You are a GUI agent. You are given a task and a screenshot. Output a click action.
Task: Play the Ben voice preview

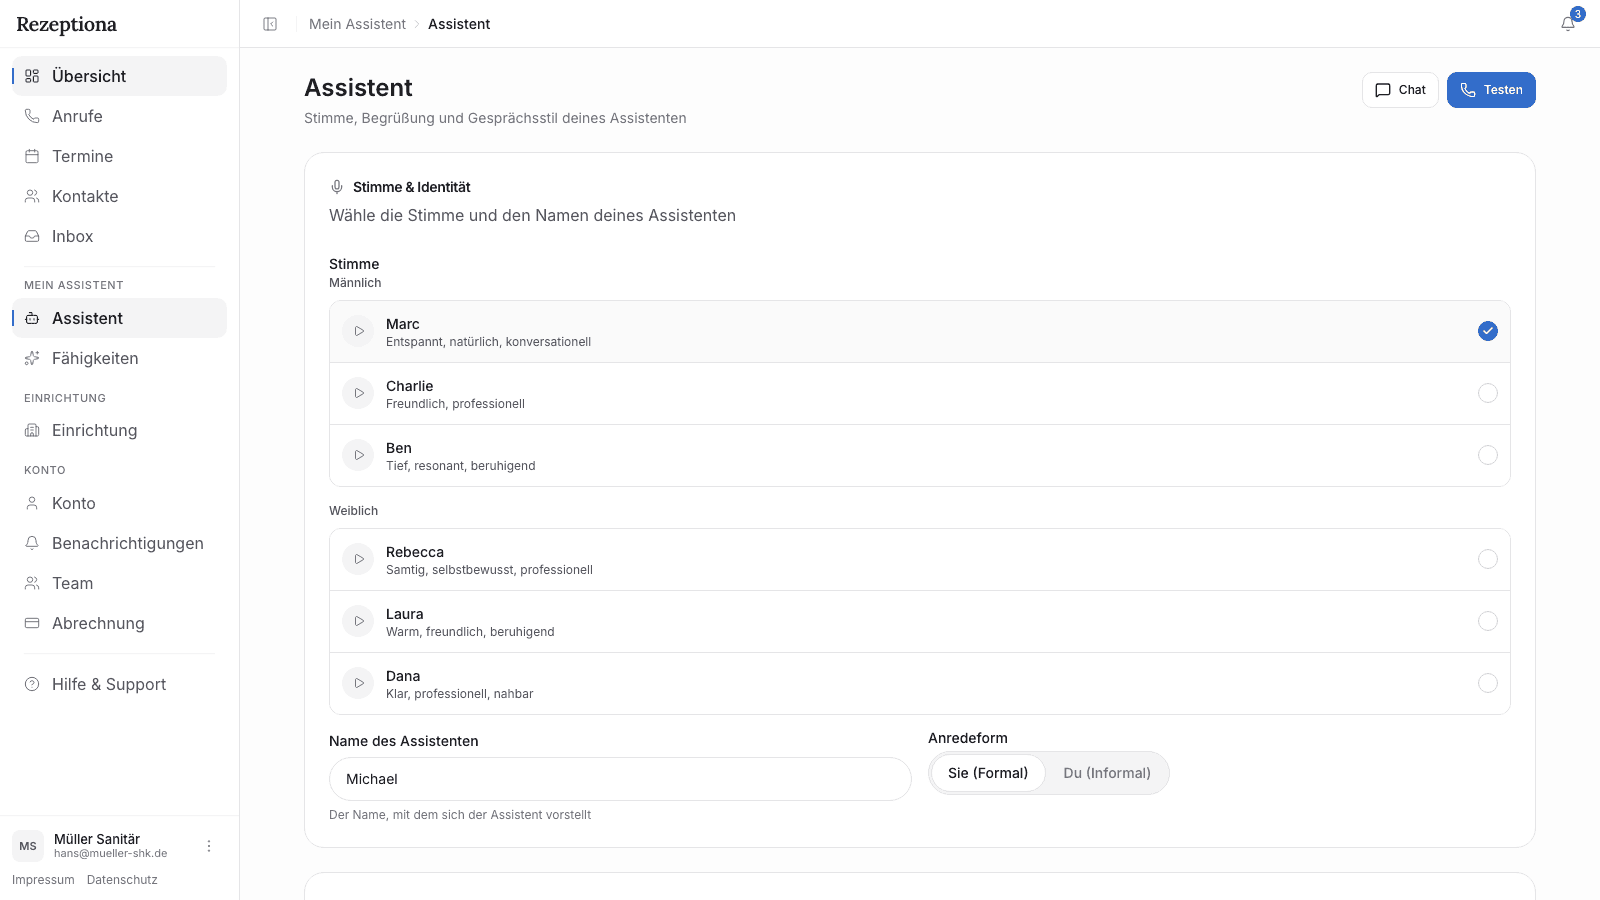[x=358, y=455]
